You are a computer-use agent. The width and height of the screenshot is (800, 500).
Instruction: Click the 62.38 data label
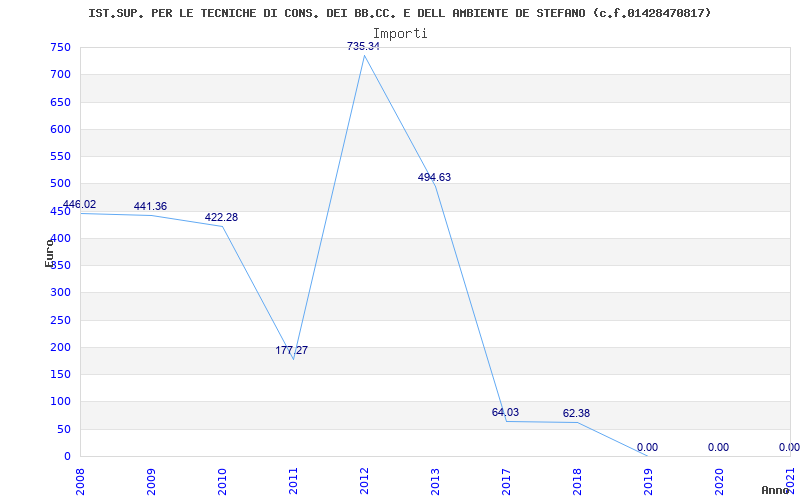pyautogui.click(x=577, y=413)
